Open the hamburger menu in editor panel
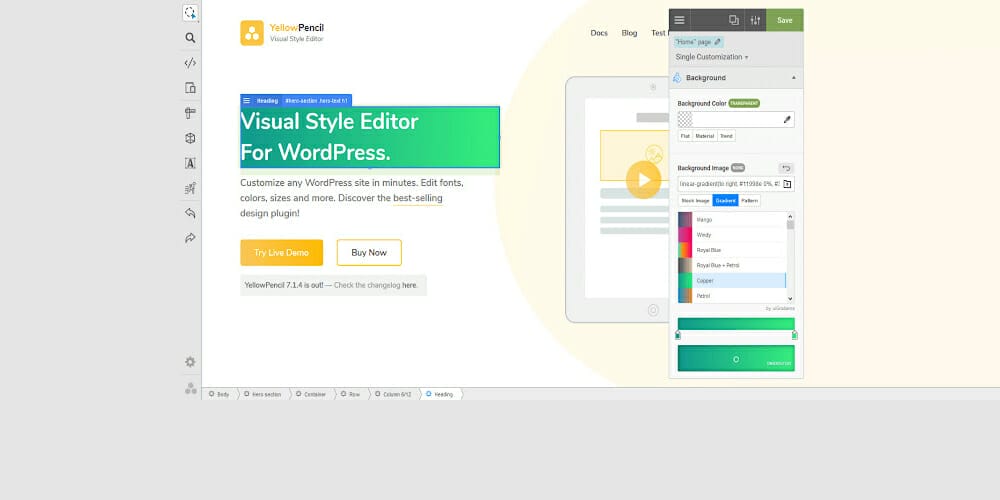The height and width of the screenshot is (500, 1000). (x=679, y=20)
